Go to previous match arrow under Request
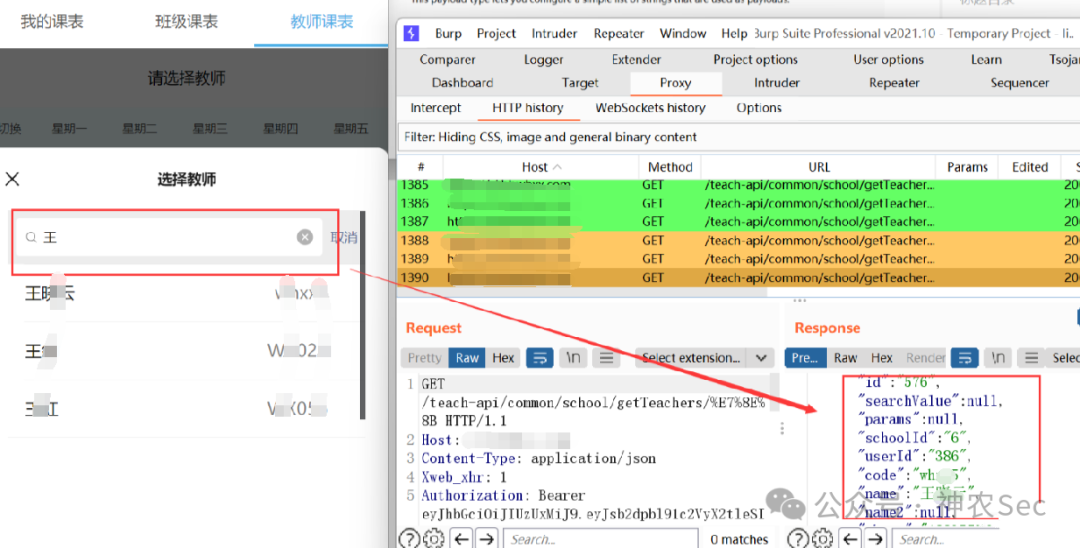 click(461, 538)
